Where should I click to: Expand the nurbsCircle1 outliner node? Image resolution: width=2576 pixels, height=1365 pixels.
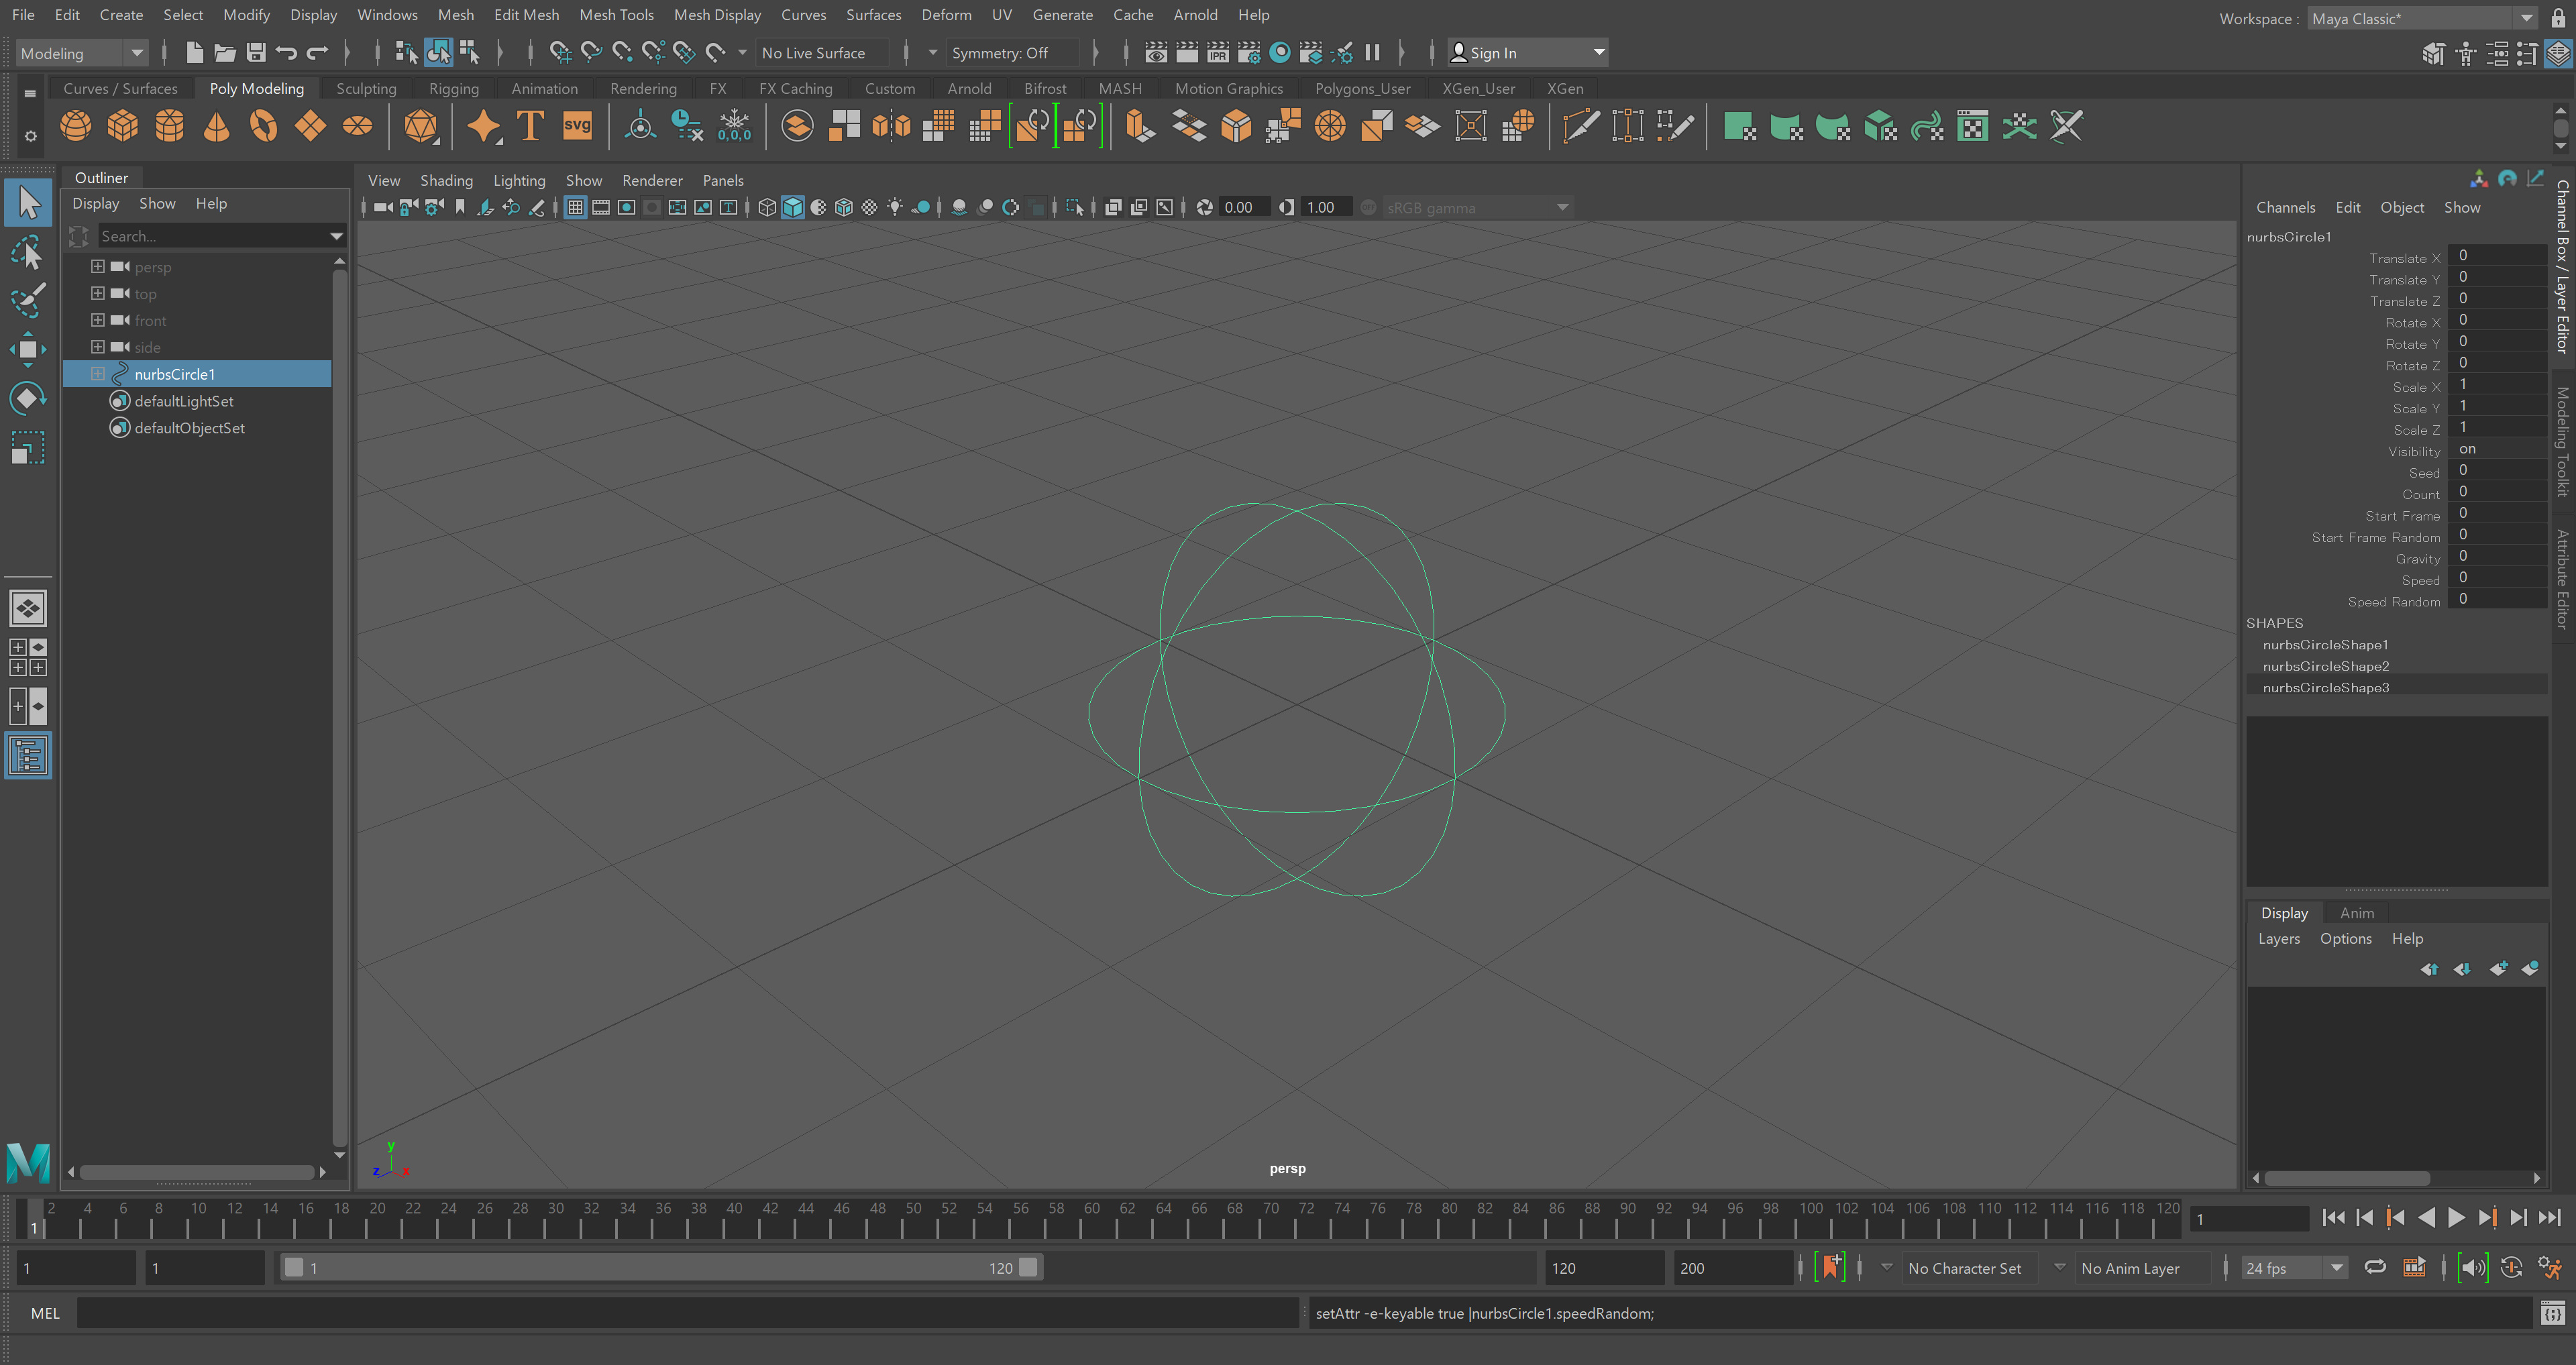[x=98, y=374]
